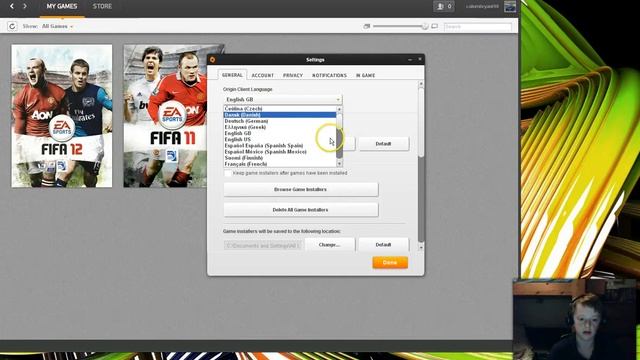Choose Greek from the language list
The width and height of the screenshot is (640, 360).
[280, 127]
